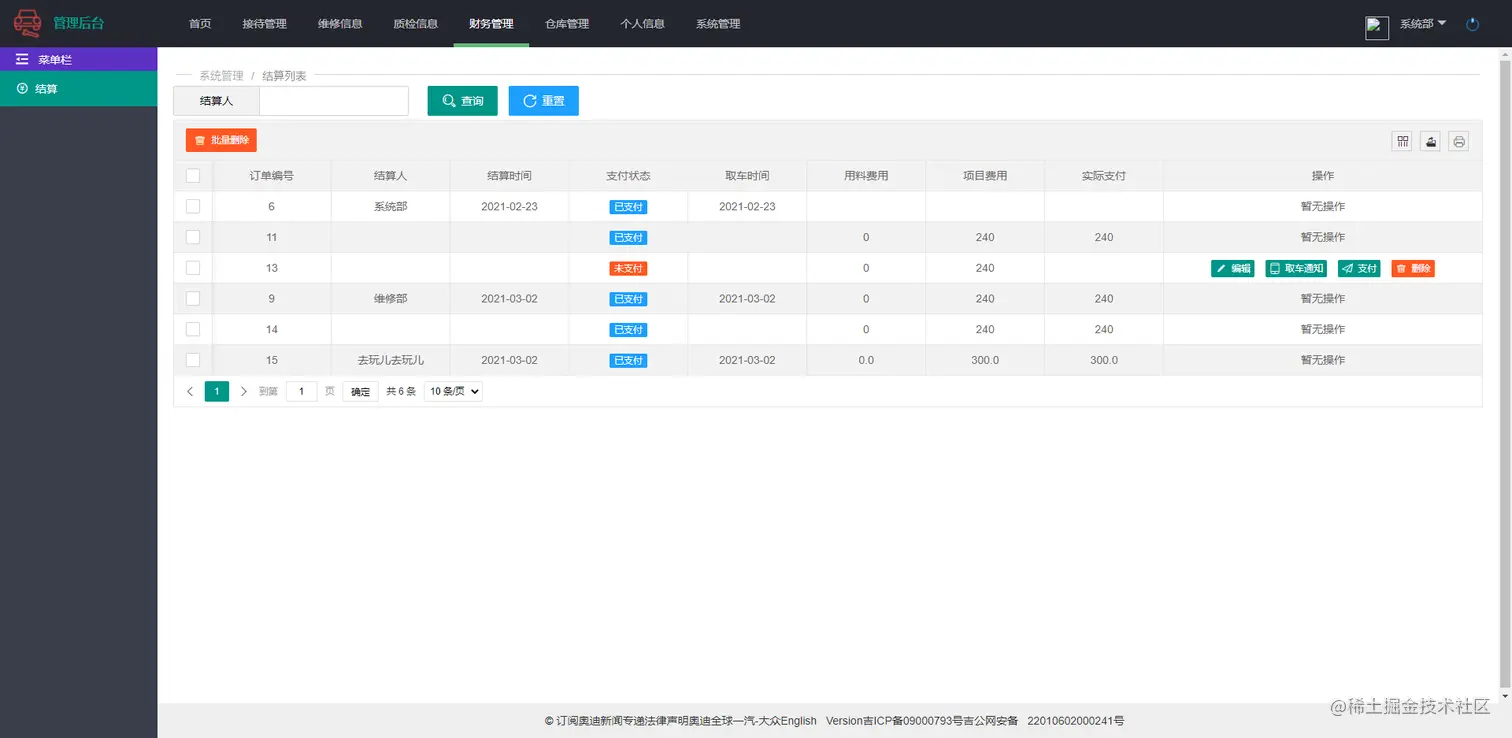Click 支付 for order 13
1512x738 pixels.
(x=1359, y=268)
